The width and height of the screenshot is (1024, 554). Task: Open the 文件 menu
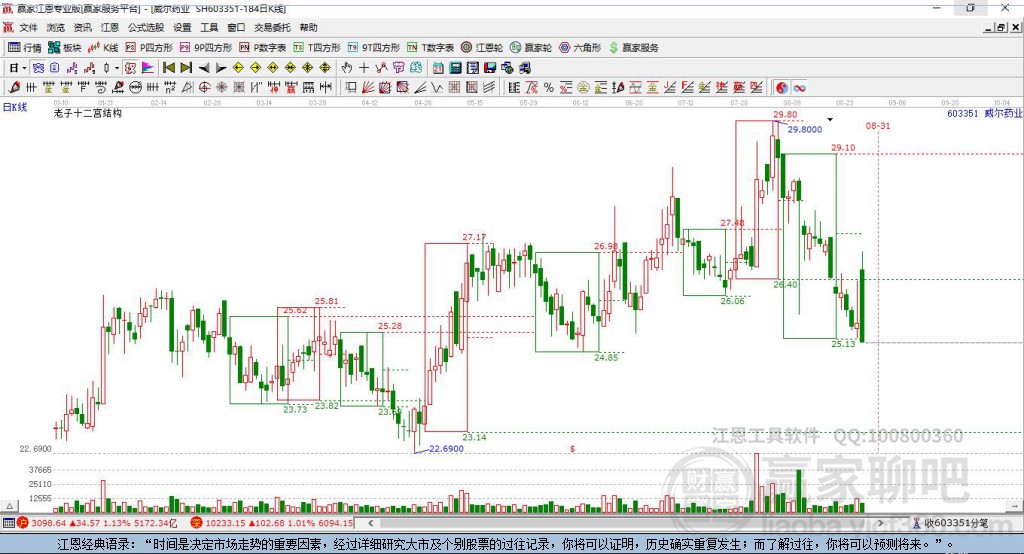click(x=28, y=27)
